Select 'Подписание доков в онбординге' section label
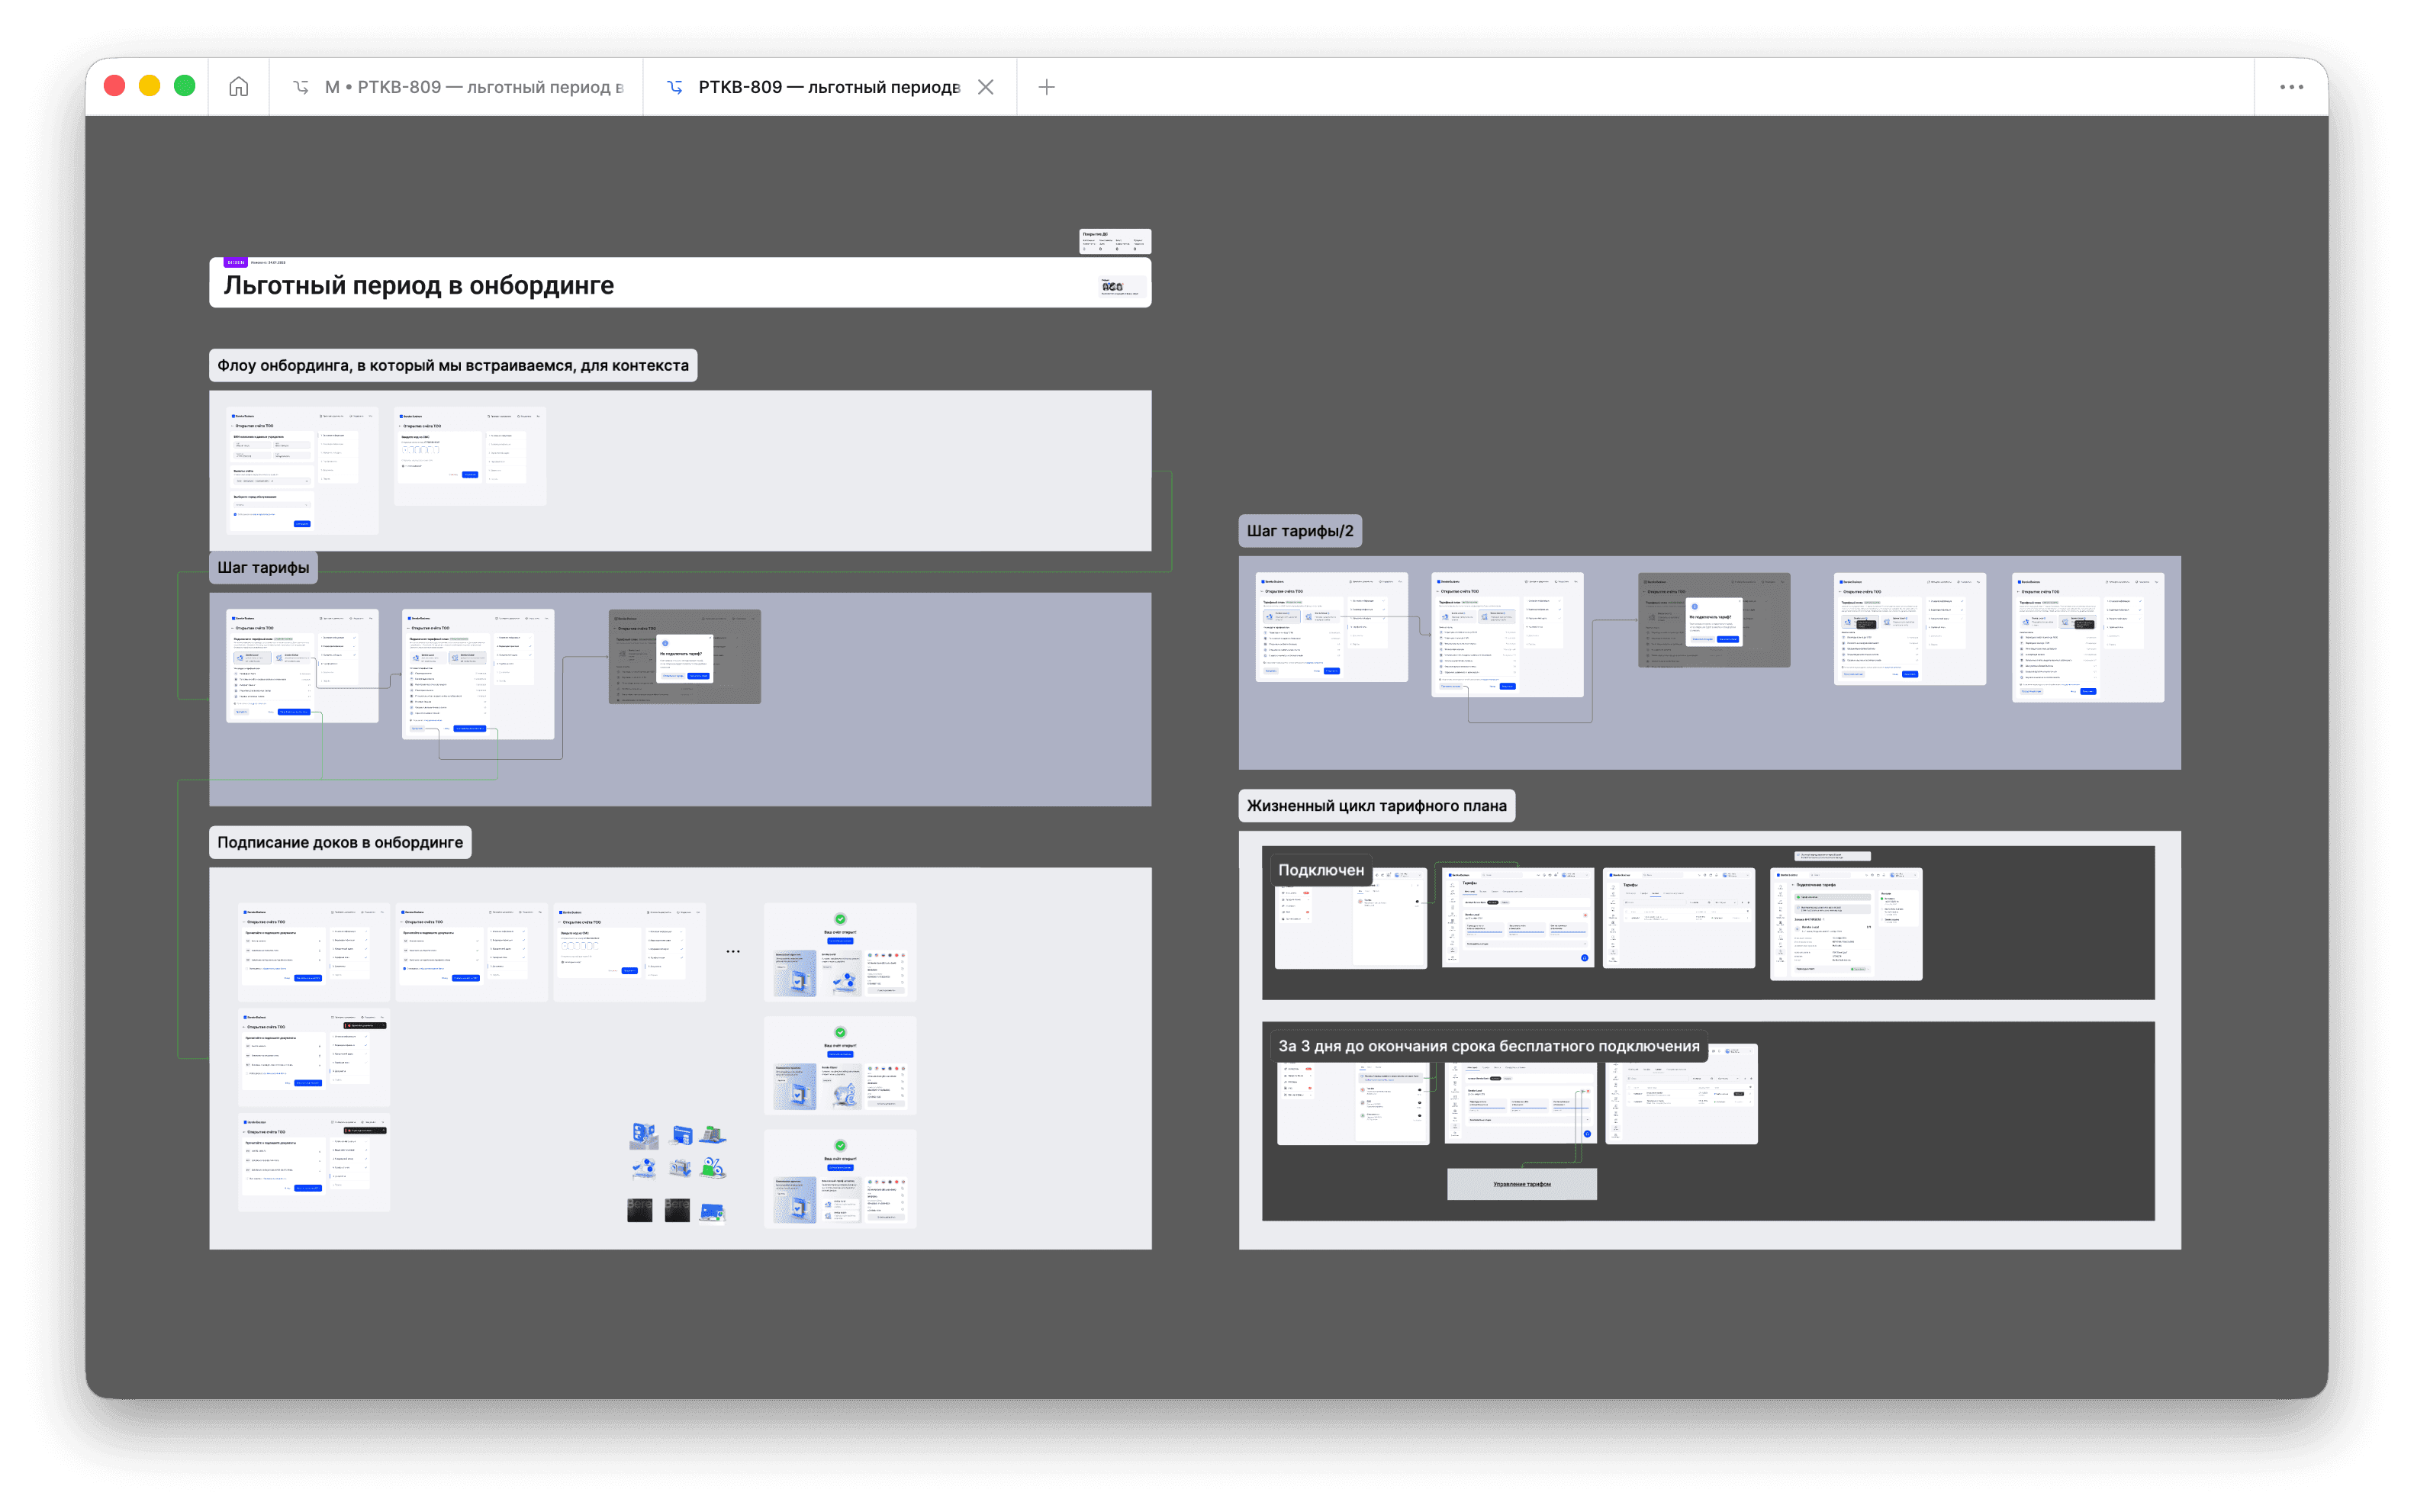This screenshot has height=1512, width=2414. click(340, 842)
